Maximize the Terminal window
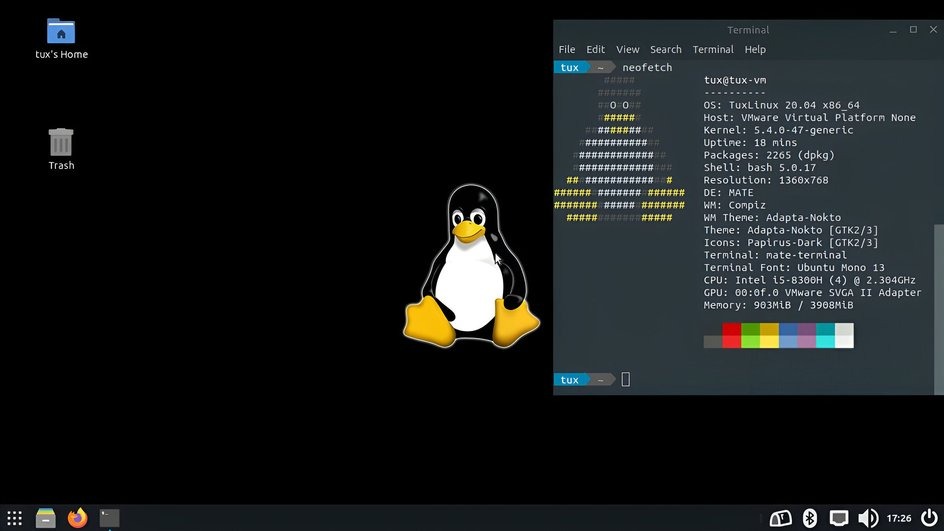944x531 pixels. [913, 30]
